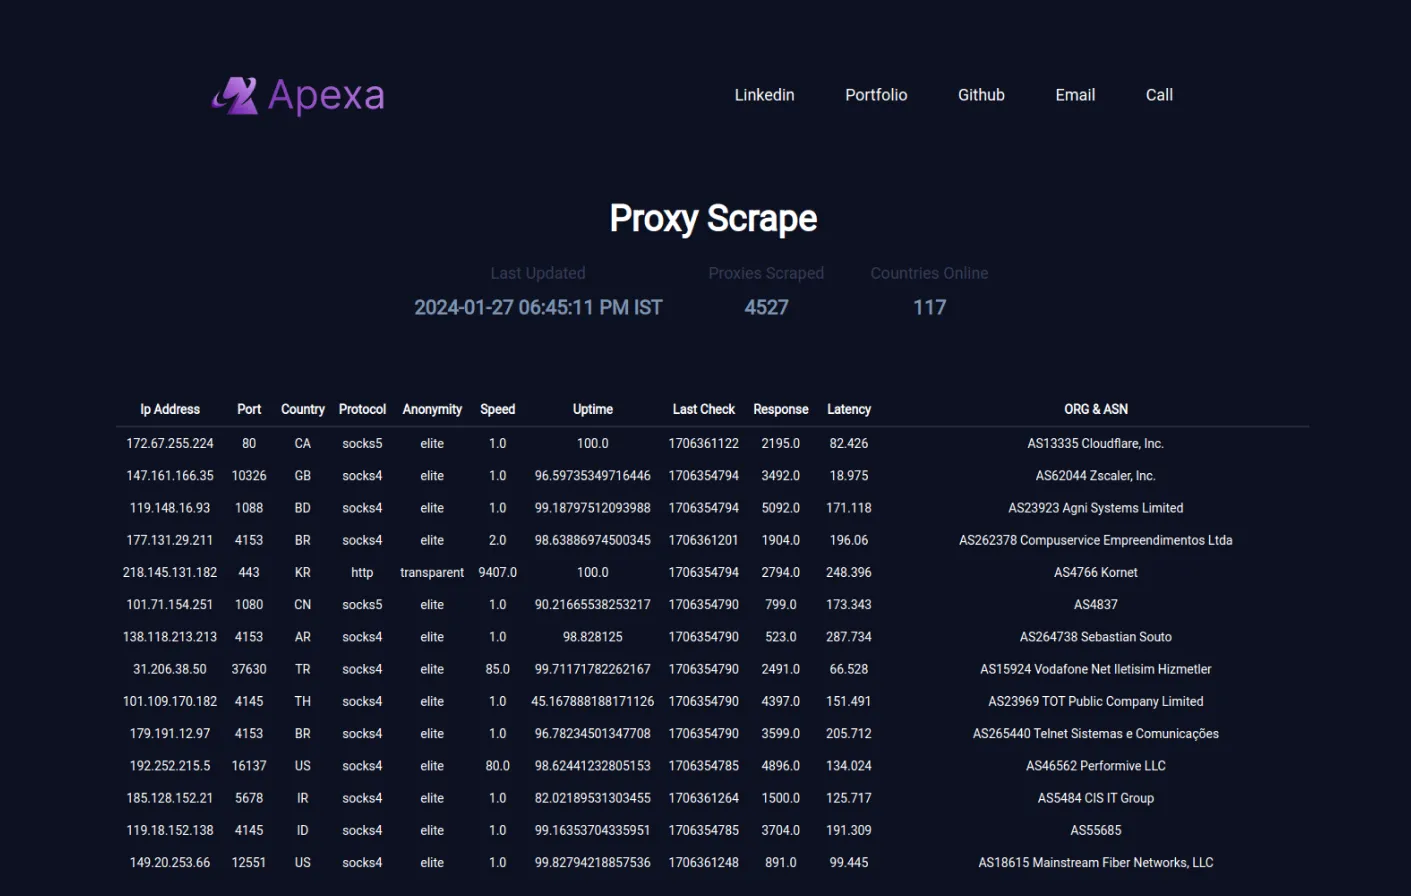Select the Call nav link
Image resolution: width=1411 pixels, height=896 pixels.
[x=1159, y=95]
